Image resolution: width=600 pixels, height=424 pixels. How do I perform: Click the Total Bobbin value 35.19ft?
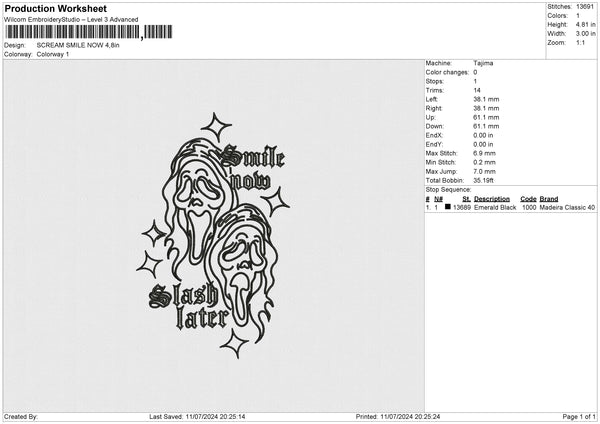pyautogui.click(x=484, y=180)
